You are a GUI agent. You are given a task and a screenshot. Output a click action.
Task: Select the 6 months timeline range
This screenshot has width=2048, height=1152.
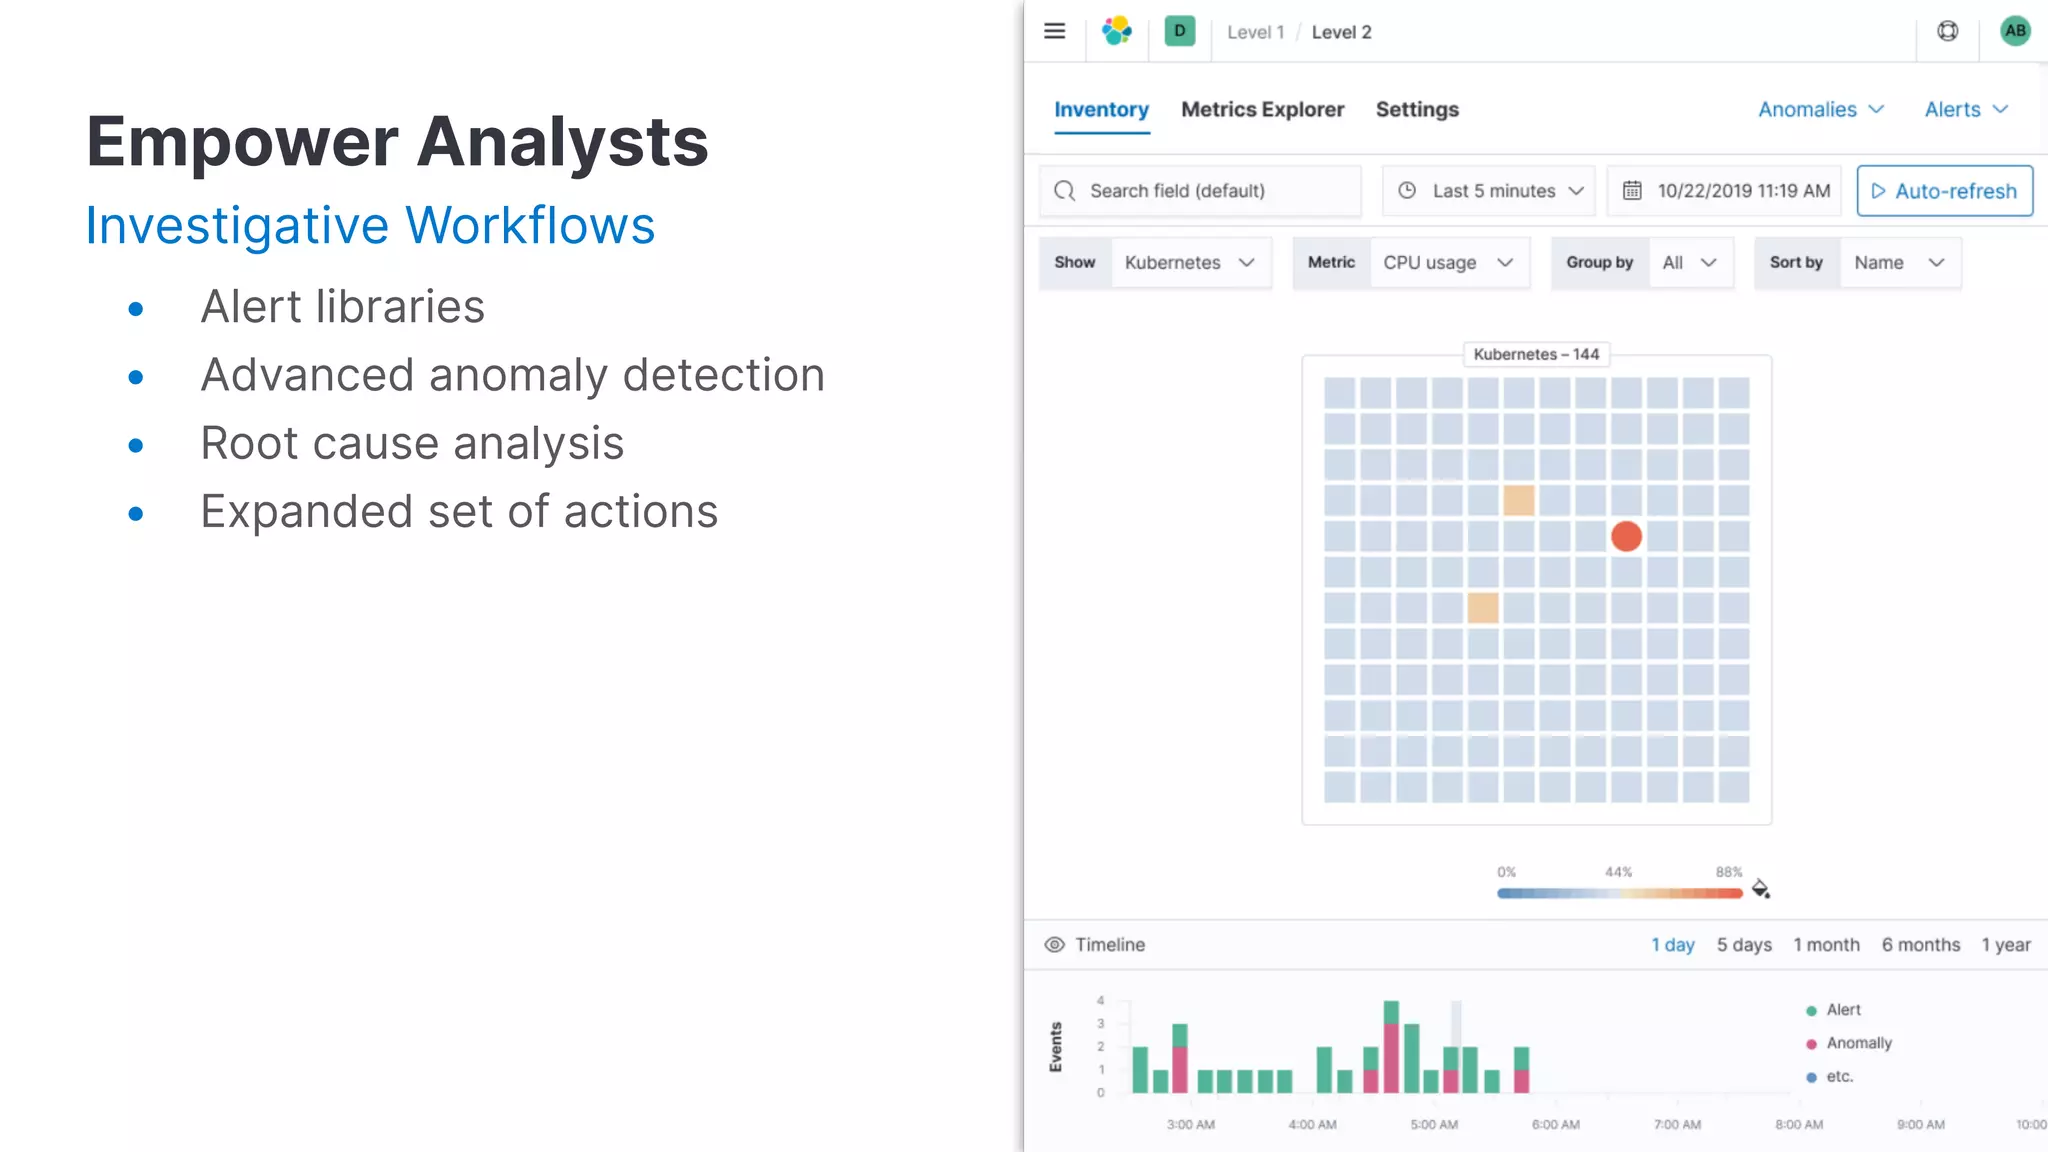1920,945
